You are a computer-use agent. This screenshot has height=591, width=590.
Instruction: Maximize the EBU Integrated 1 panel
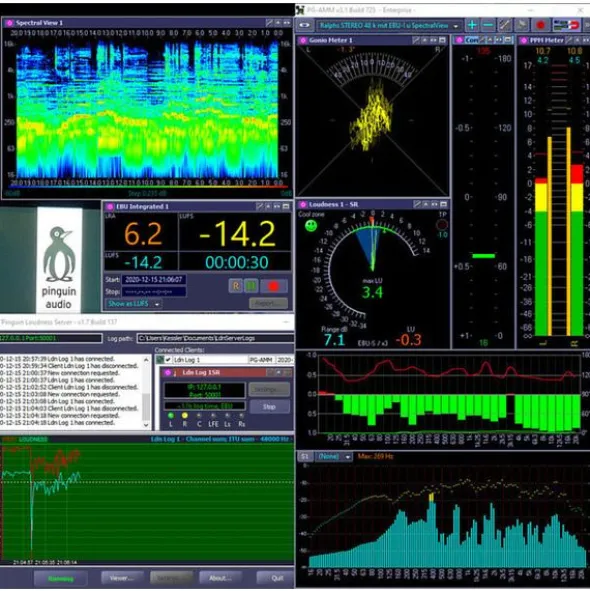286,206
